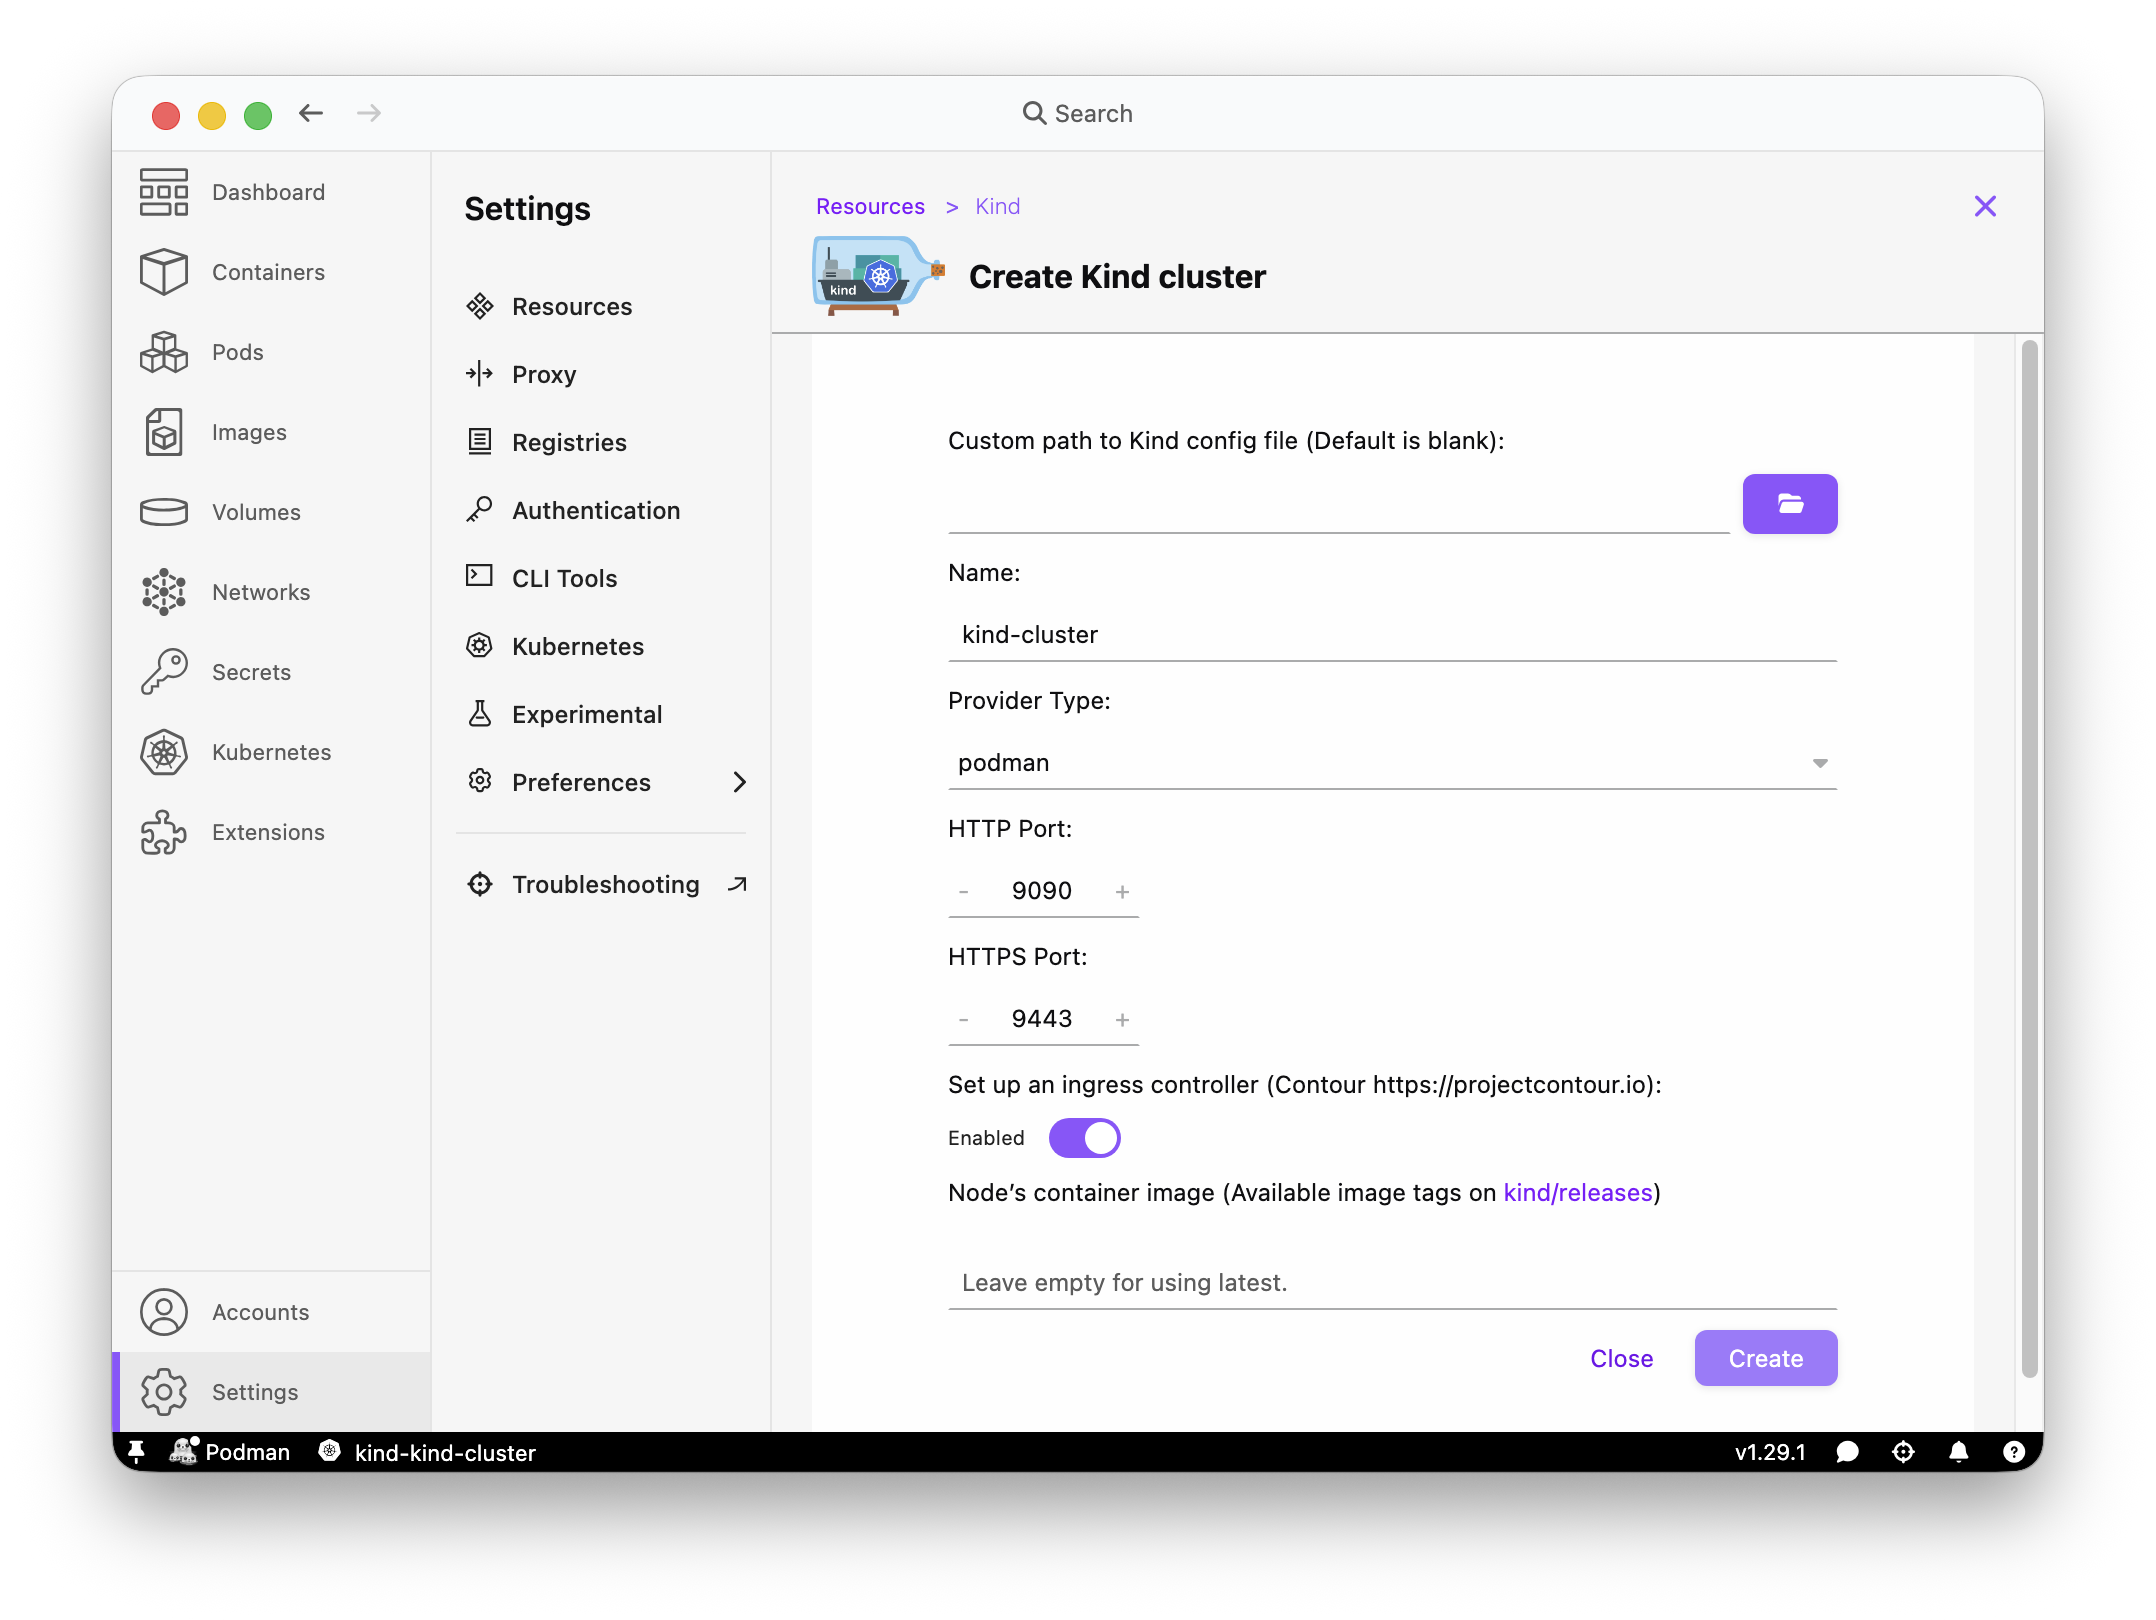Screen dimensions: 2156x1620
Task: Open the Dashboard view icon
Action: click(x=163, y=192)
